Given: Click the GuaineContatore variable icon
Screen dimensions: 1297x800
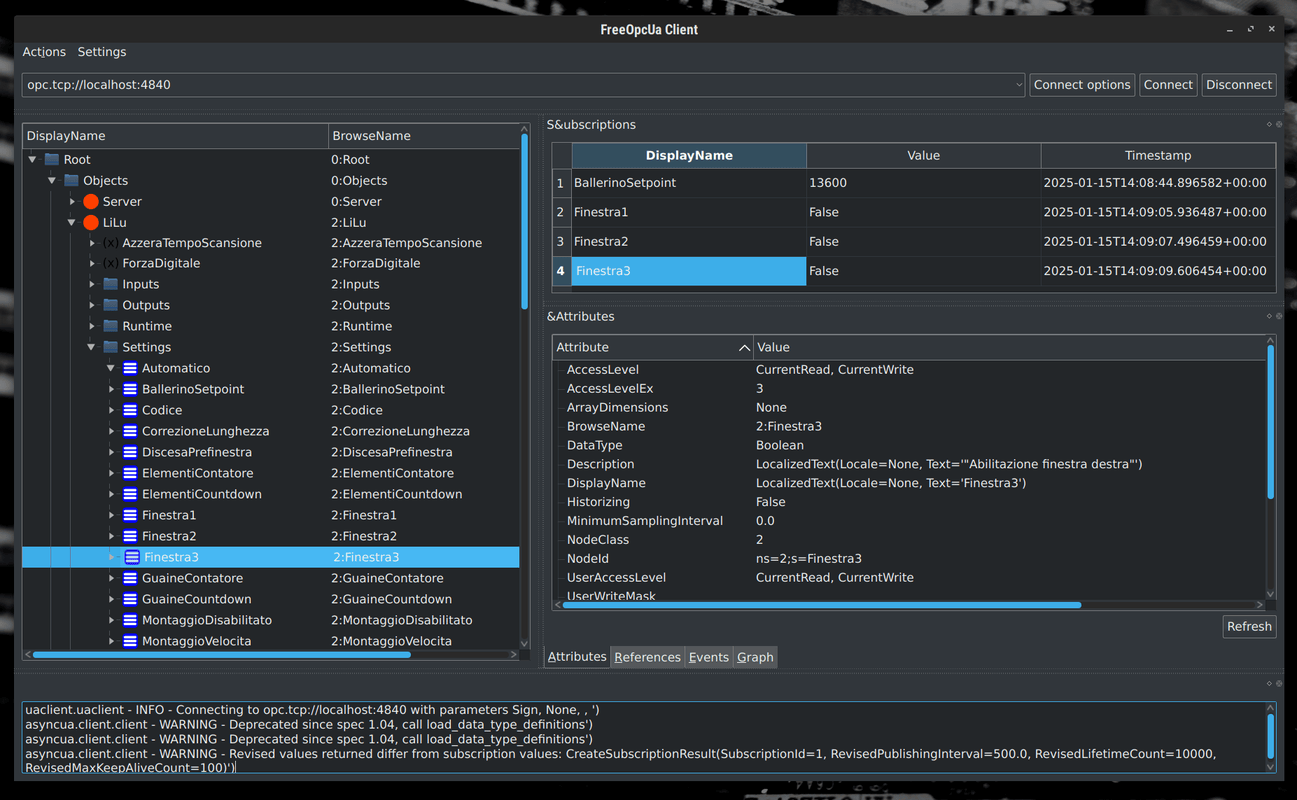Looking at the screenshot, I should [130, 579].
